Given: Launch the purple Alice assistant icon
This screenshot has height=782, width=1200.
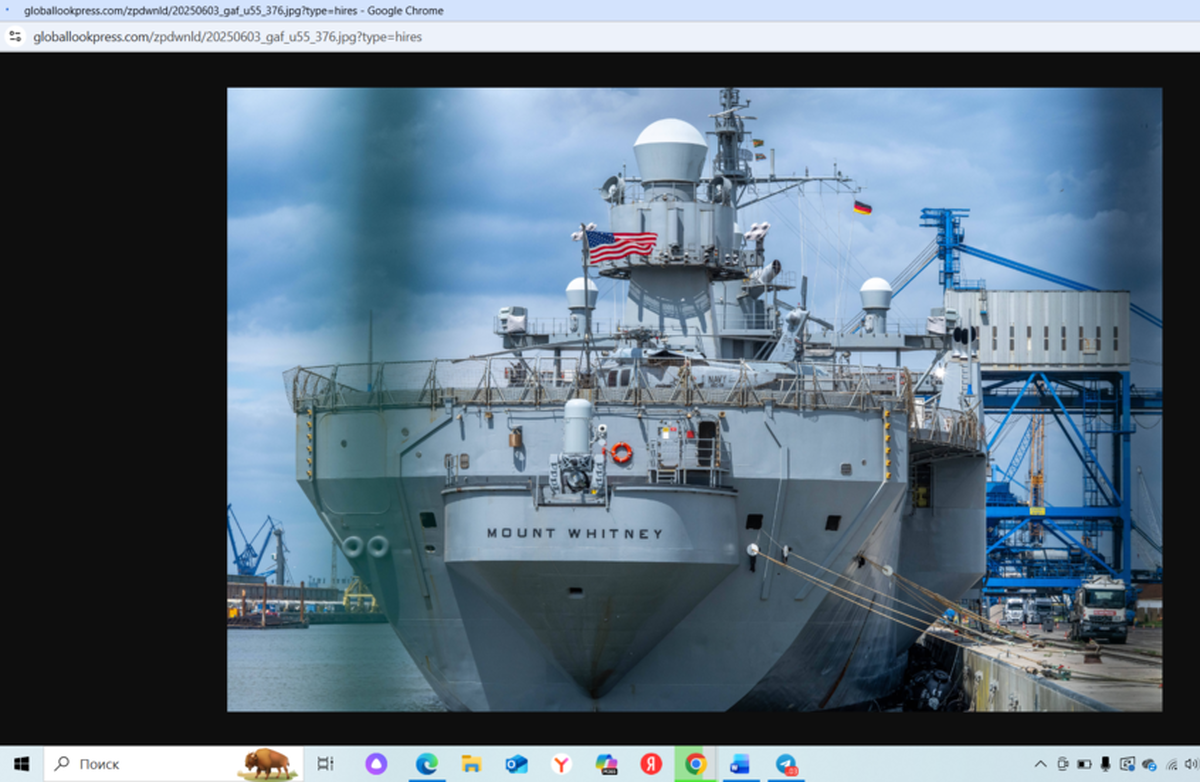Looking at the screenshot, I should 376,764.
